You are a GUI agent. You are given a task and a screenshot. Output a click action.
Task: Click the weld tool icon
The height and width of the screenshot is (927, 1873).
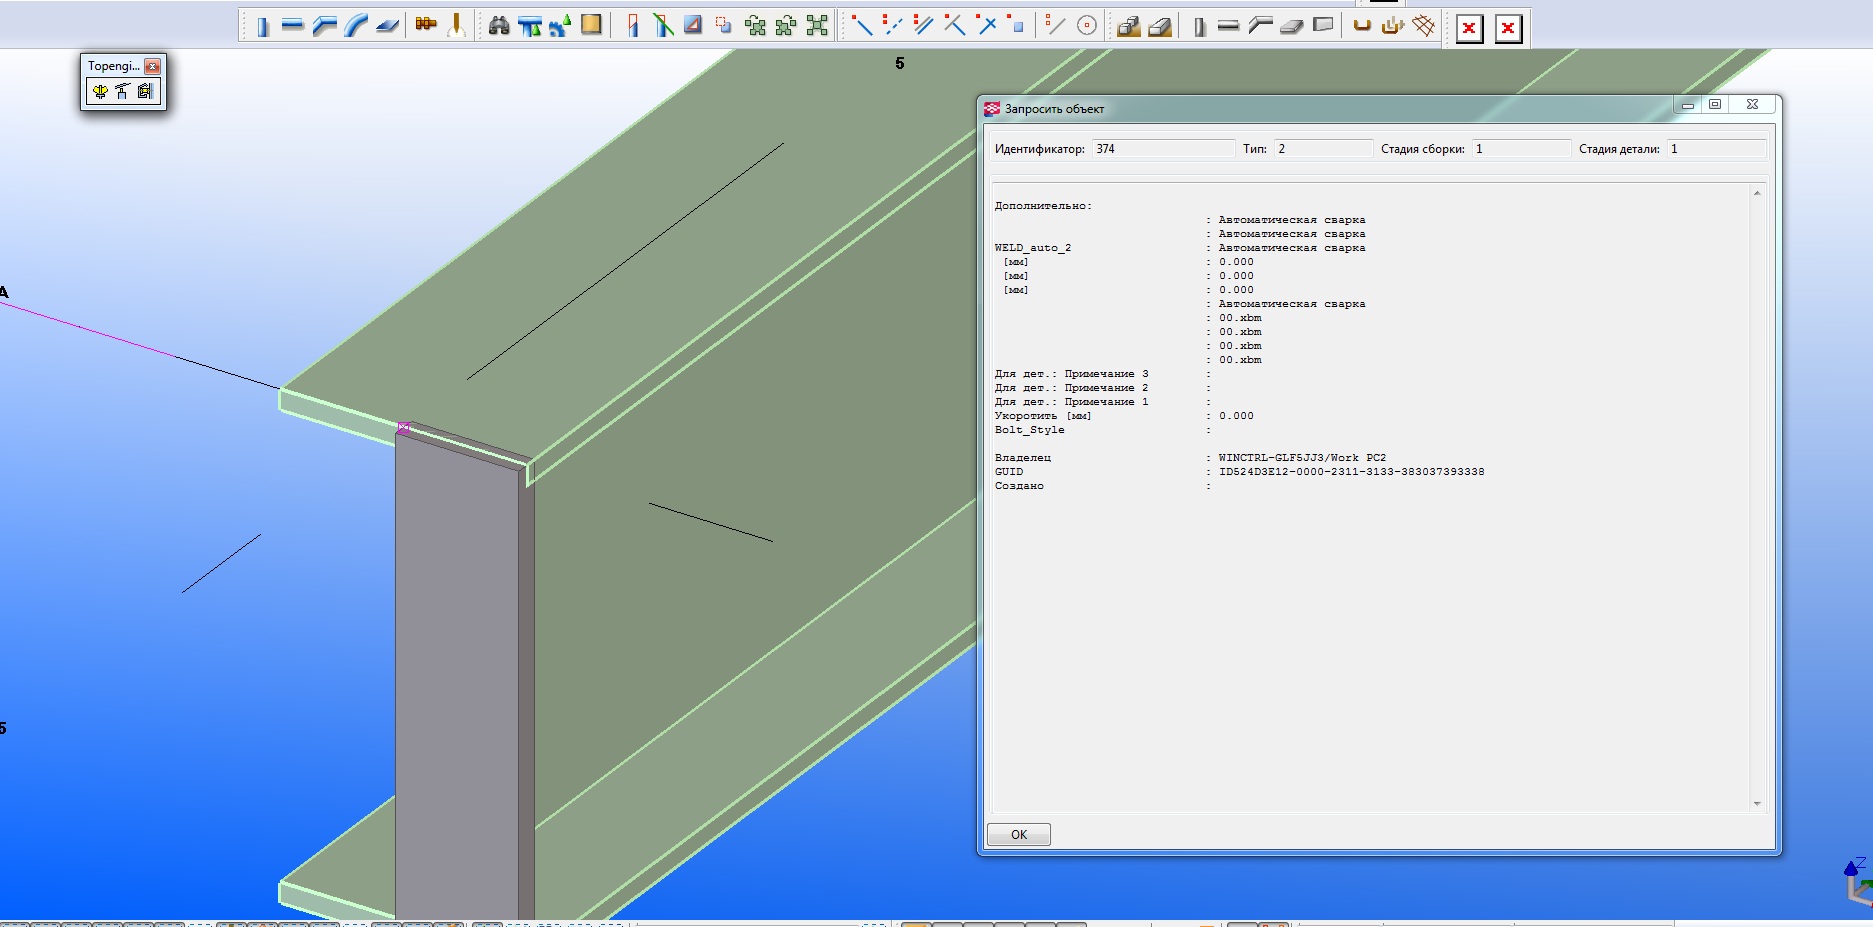tap(457, 26)
